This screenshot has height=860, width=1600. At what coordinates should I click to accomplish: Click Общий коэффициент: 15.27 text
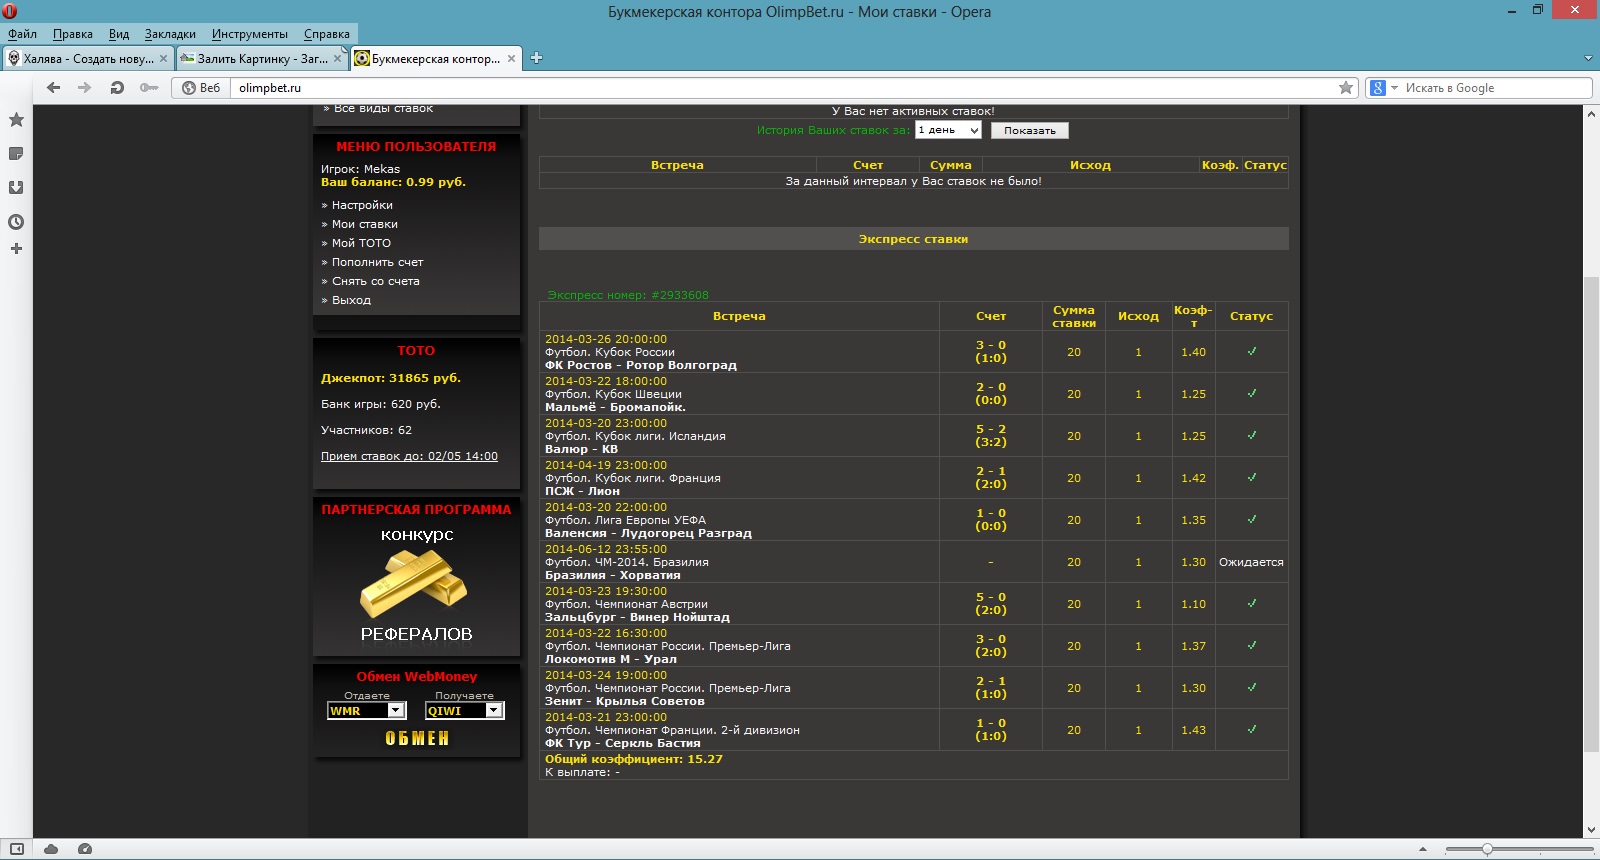[x=633, y=759]
